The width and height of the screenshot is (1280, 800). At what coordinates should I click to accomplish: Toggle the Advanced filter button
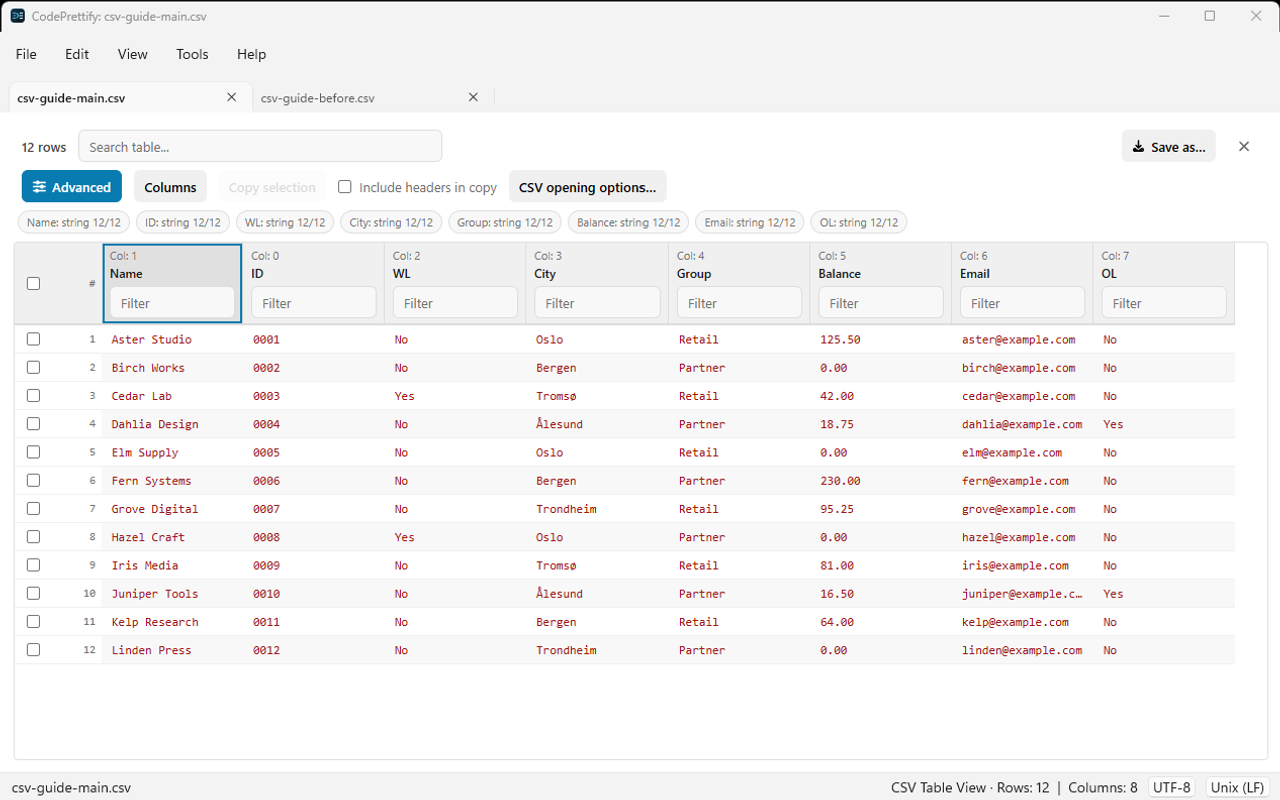point(72,187)
